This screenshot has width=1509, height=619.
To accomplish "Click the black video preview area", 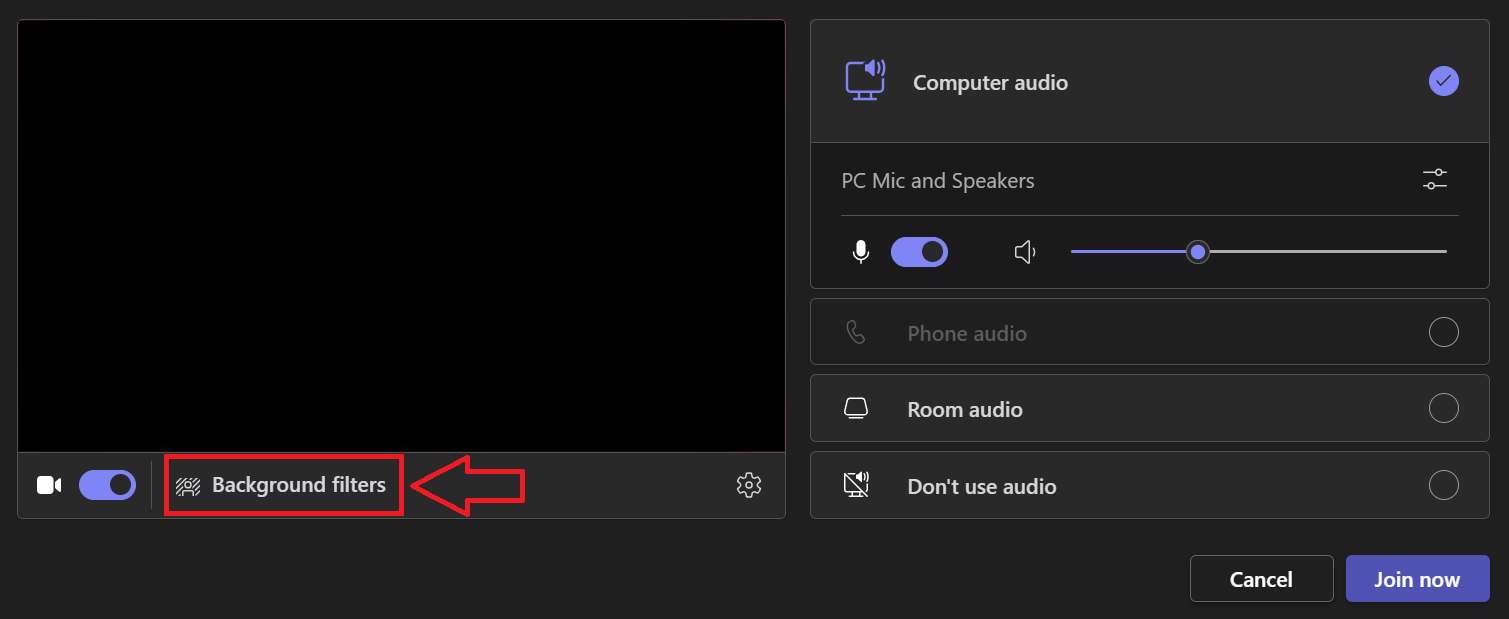I will (401, 236).
